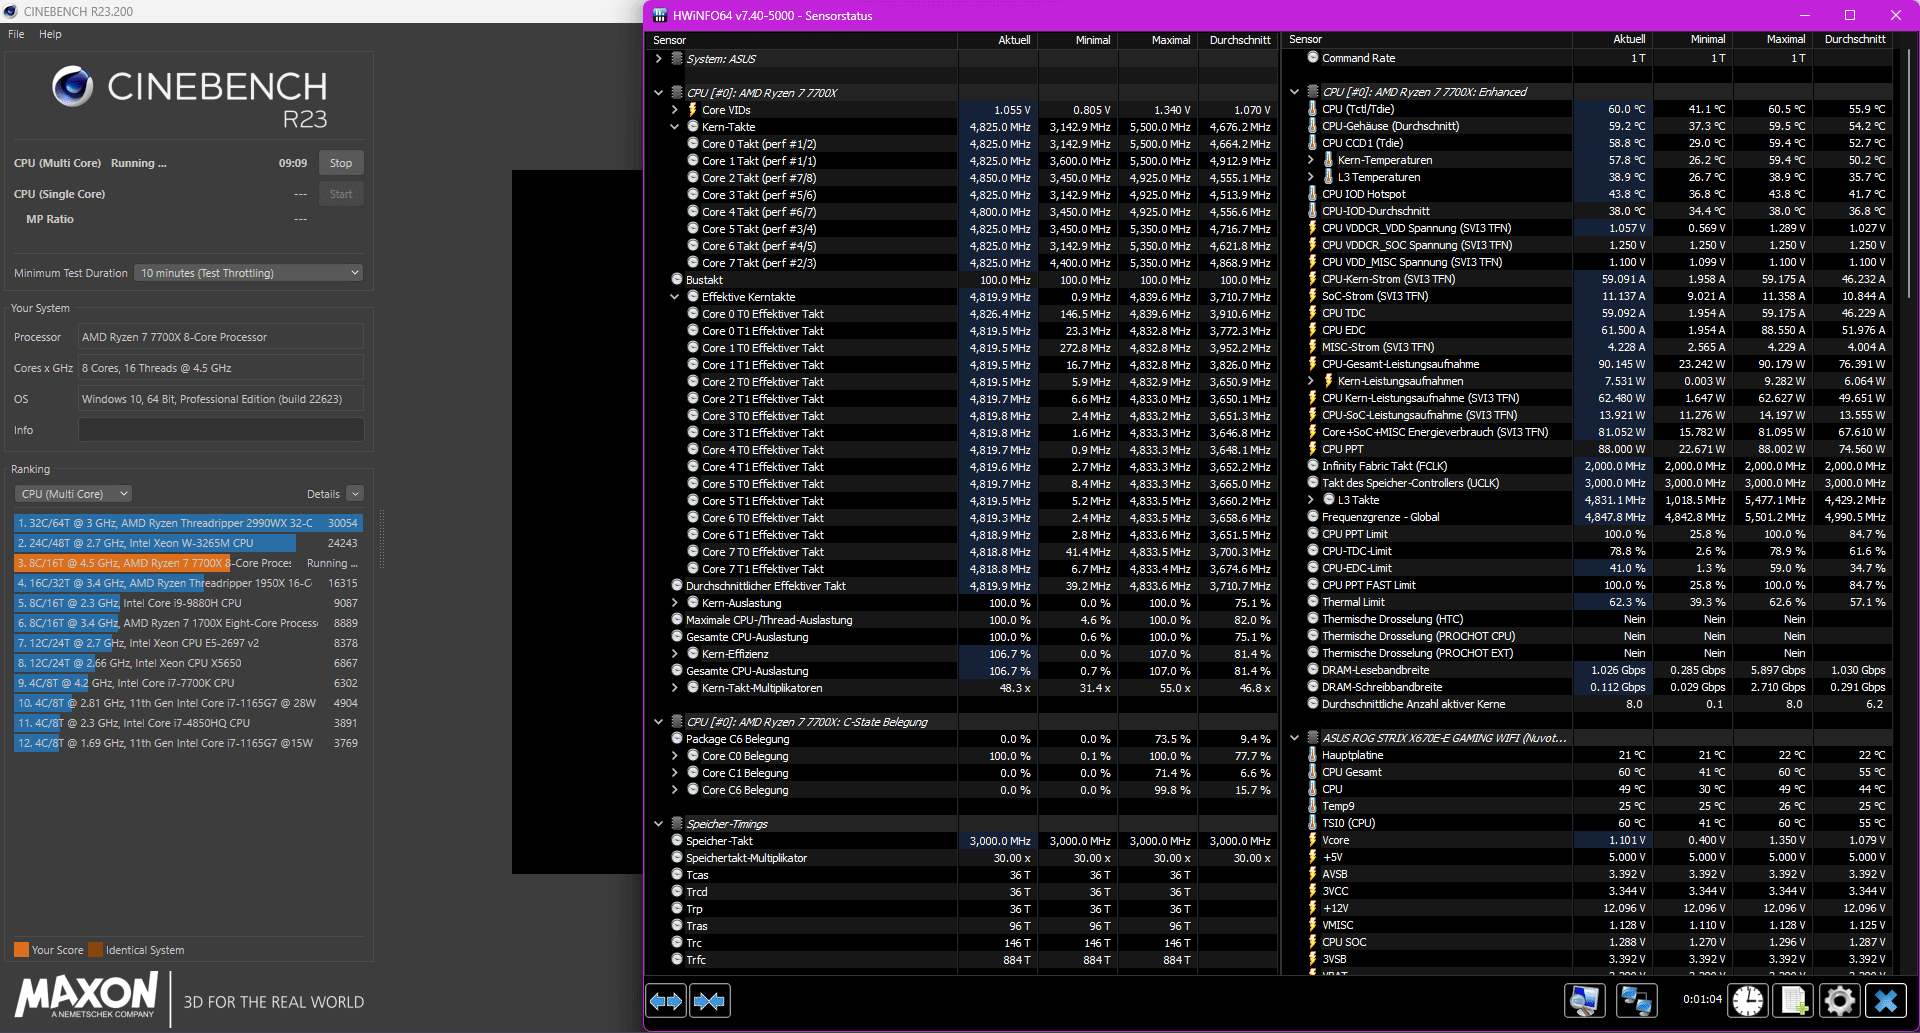The width and height of the screenshot is (1920, 1033).
Task: Click the circle icon beside Thermal Limit
Action: [1313, 602]
